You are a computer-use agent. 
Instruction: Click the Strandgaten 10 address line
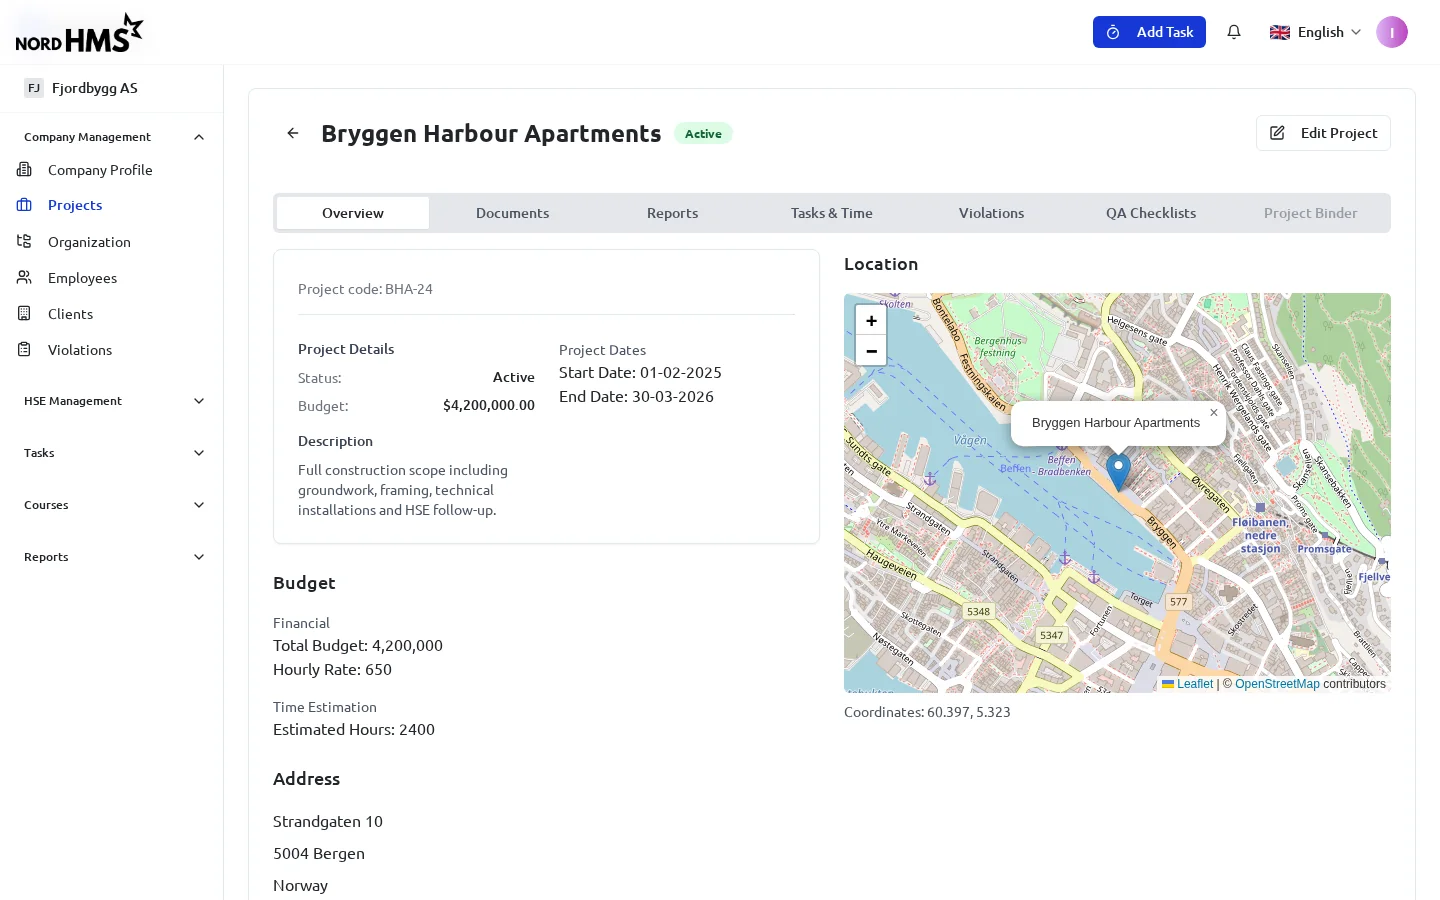coord(328,821)
